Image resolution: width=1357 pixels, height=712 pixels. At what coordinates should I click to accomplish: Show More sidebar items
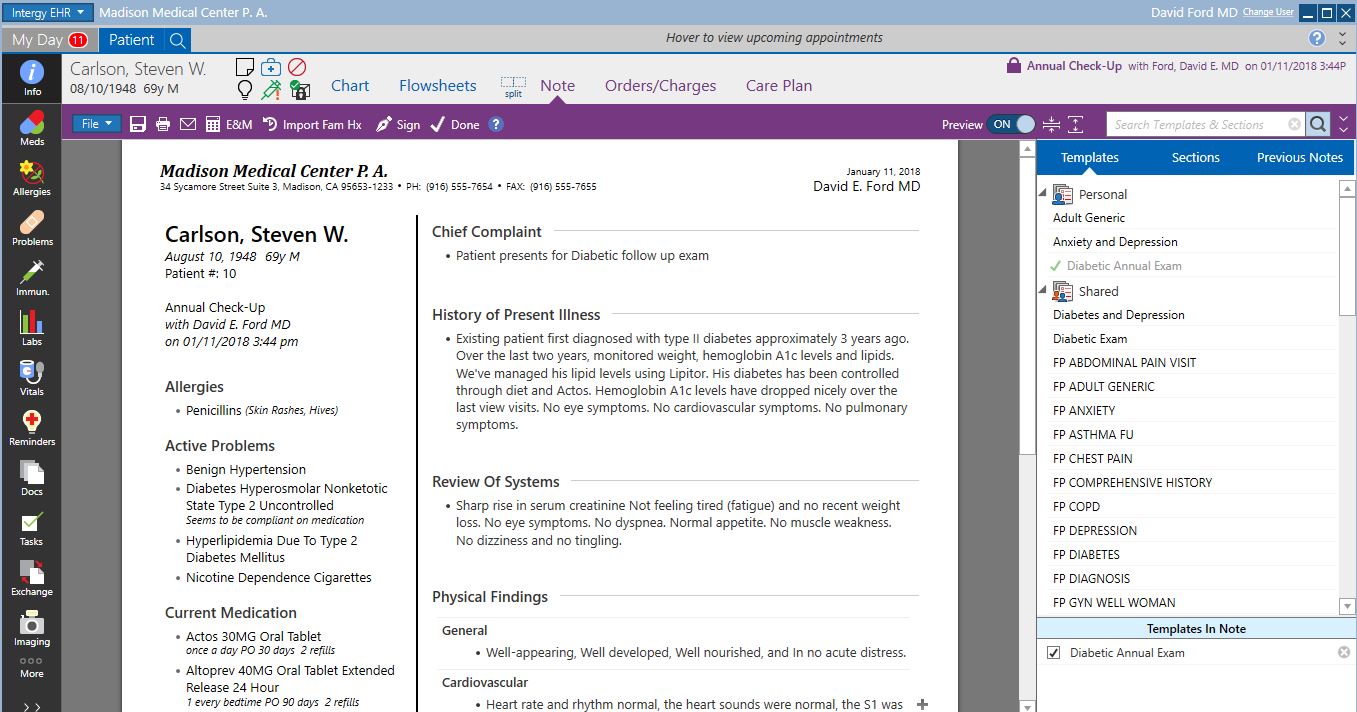point(32,667)
